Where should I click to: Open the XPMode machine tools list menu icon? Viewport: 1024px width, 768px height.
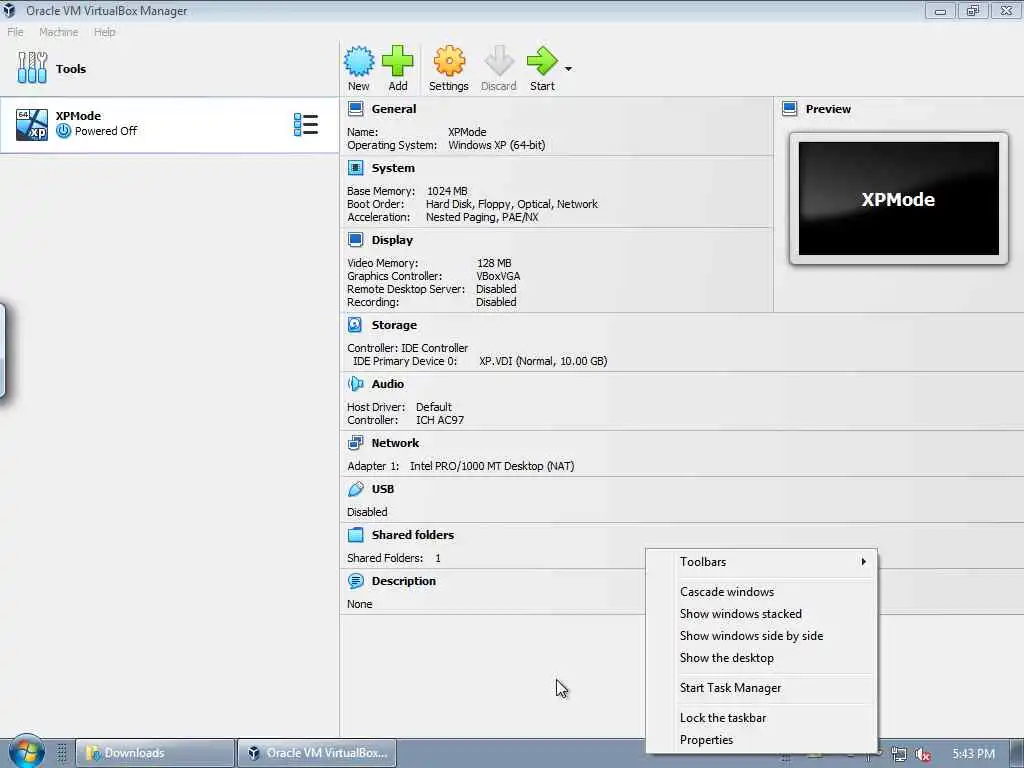pyautogui.click(x=306, y=125)
